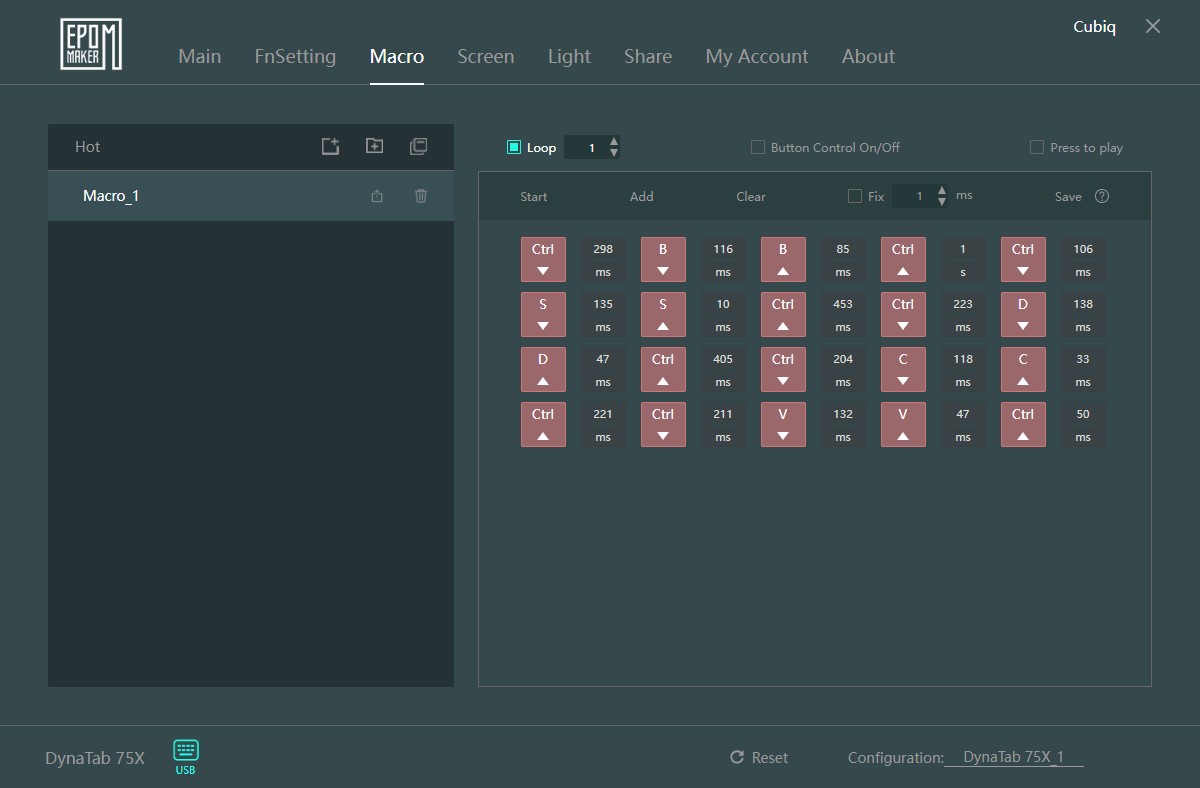Select the B key-down block
Image resolution: width=1200 pixels, height=788 pixels.
click(x=663, y=259)
